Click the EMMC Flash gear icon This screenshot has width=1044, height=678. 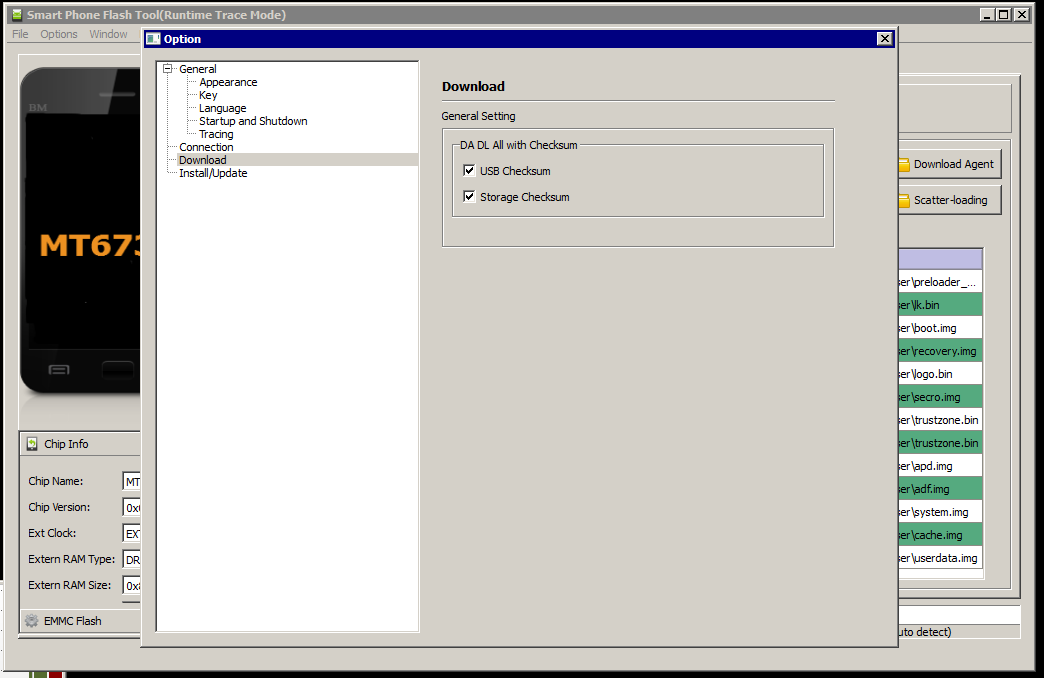pyautogui.click(x=31, y=621)
